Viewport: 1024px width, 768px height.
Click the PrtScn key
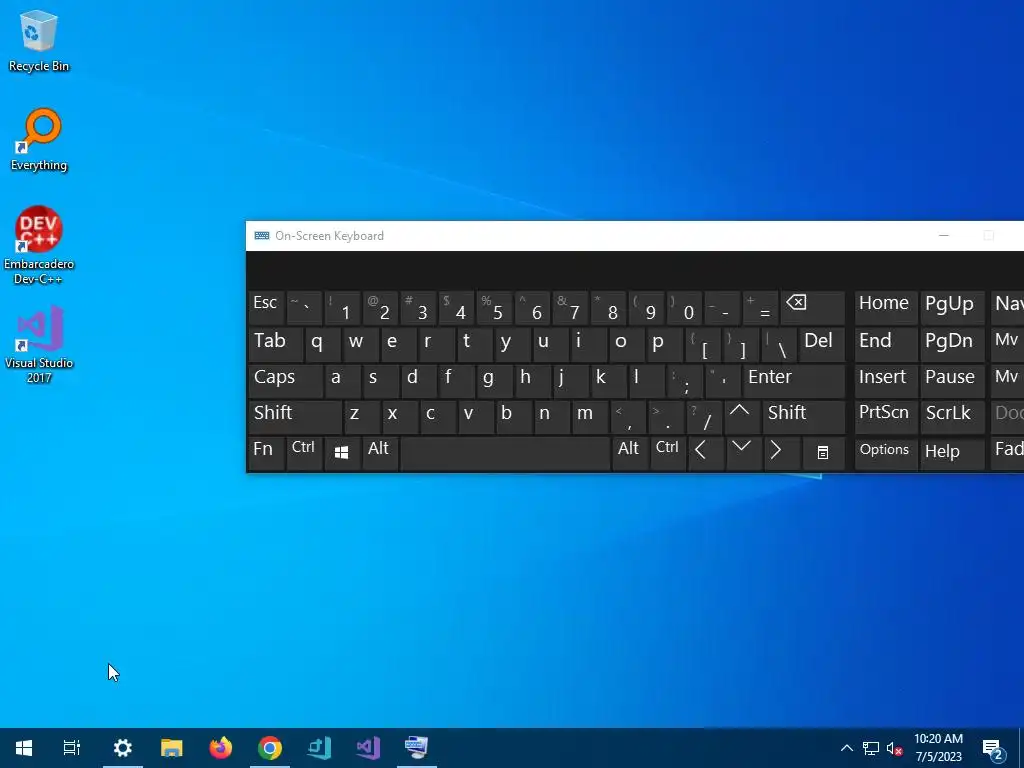tap(886, 416)
